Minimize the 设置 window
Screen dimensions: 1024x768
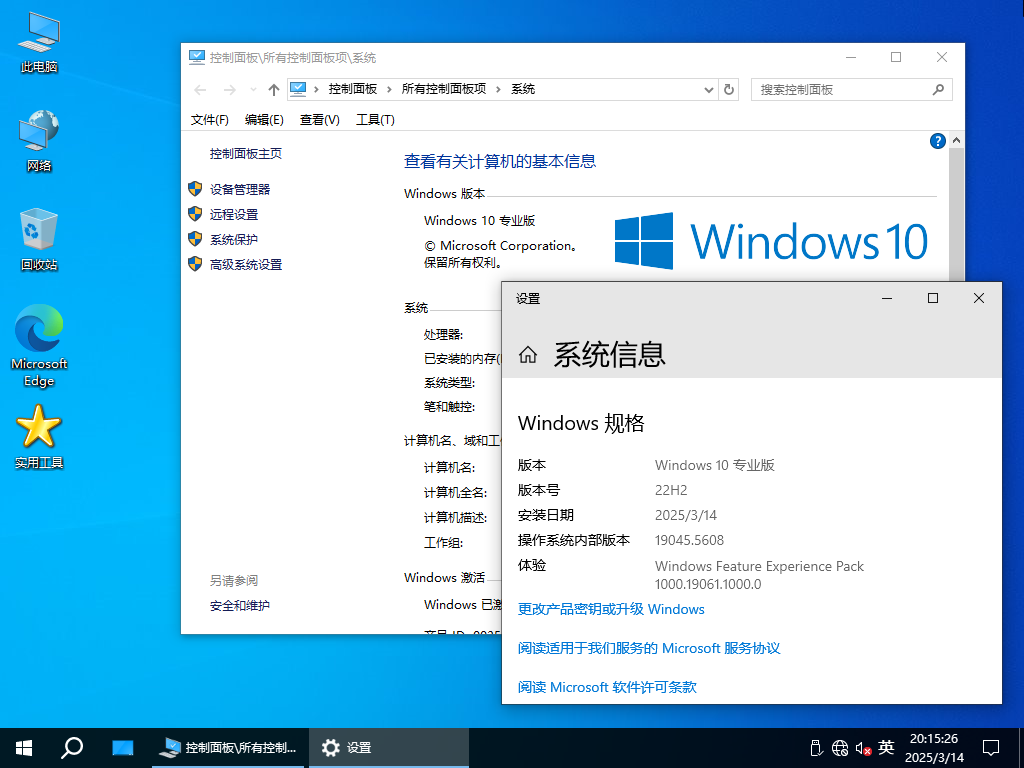click(x=887, y=298)
